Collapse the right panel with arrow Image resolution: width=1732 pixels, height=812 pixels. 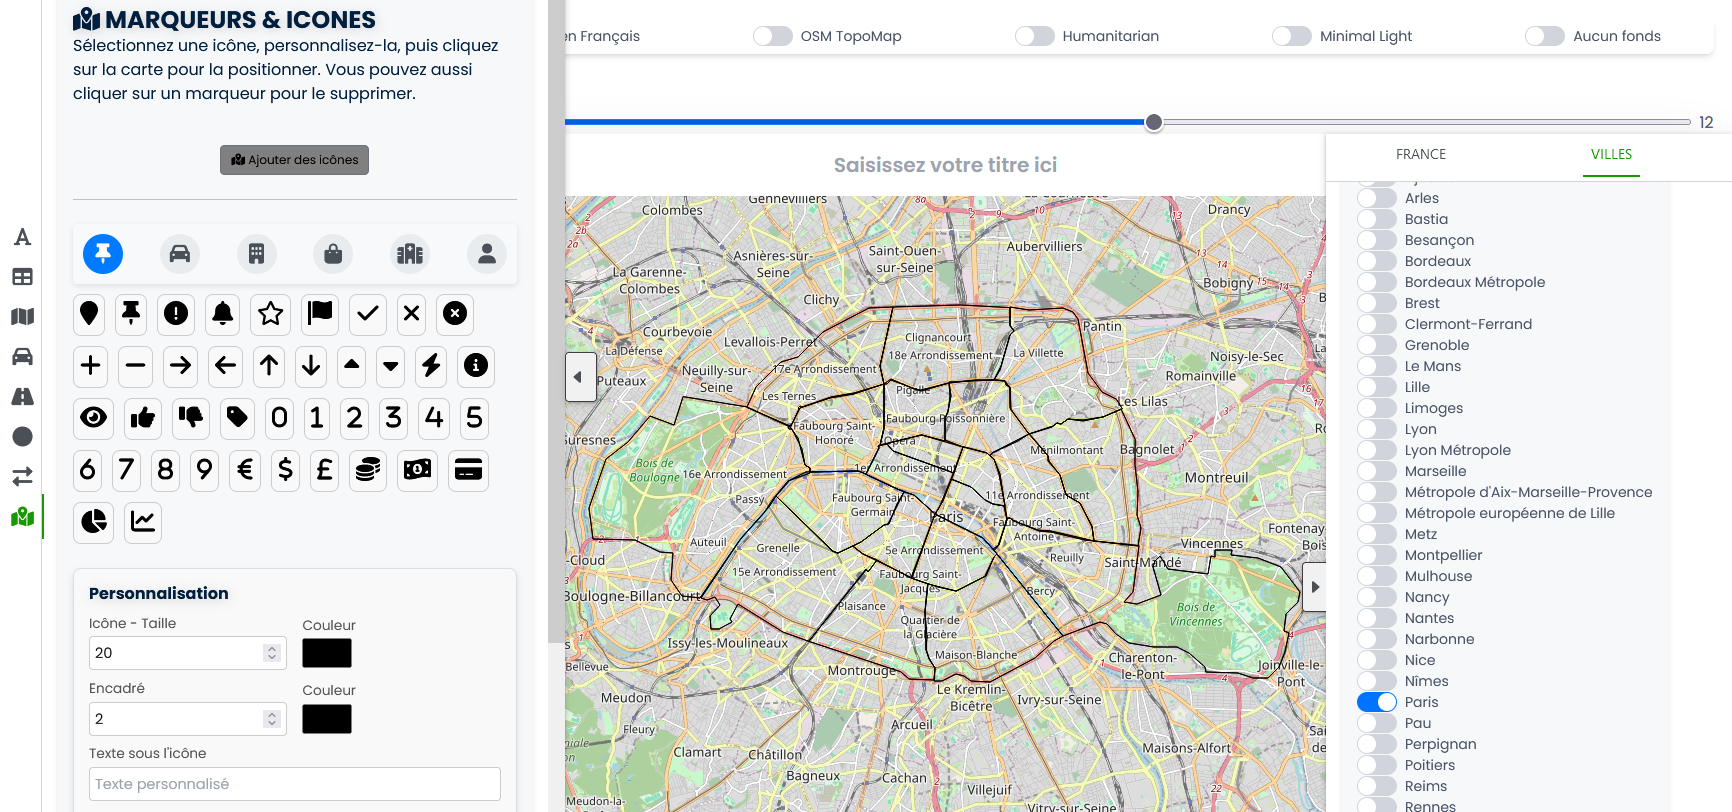[x=1314, y=587]
